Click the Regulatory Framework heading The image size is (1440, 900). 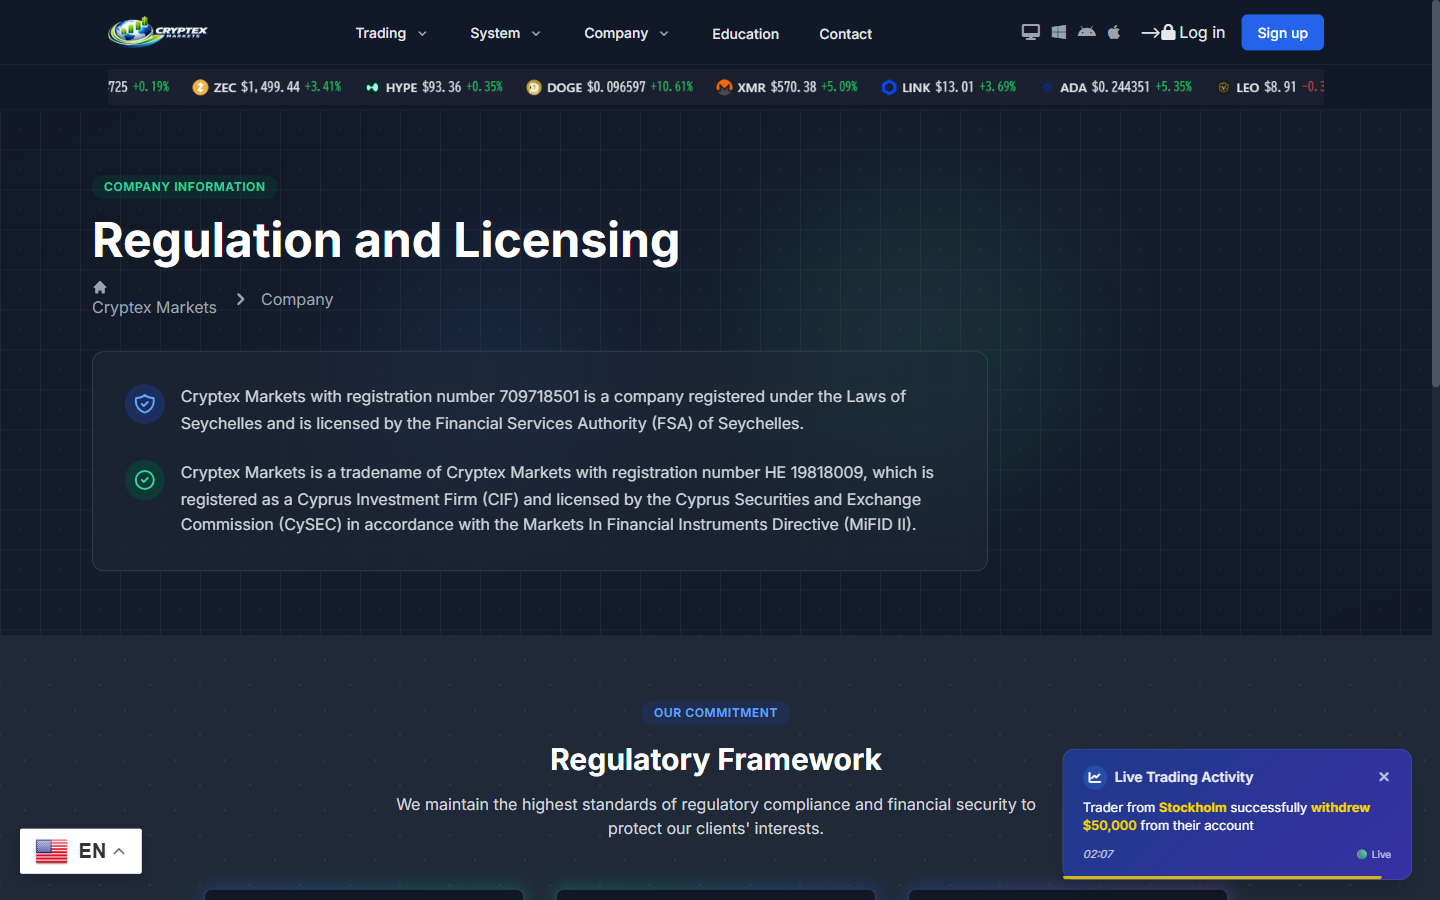click(x=716, y=760)
